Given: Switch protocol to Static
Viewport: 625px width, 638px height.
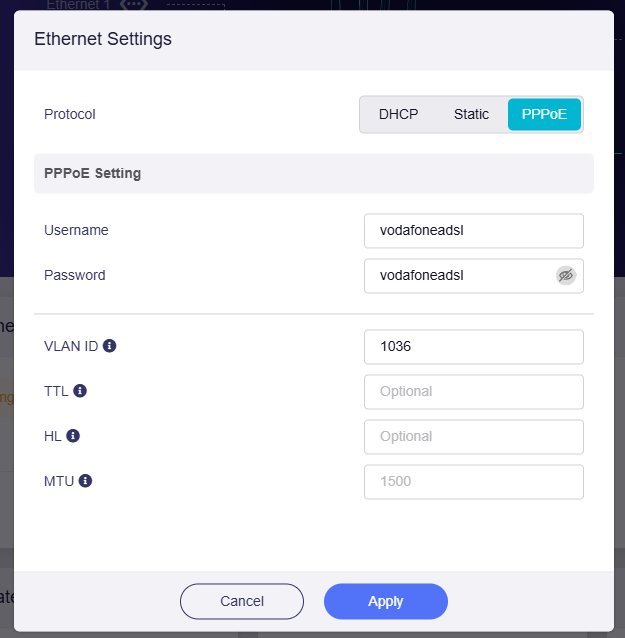Looking at the screenshot, I should [x=471, y=114].
